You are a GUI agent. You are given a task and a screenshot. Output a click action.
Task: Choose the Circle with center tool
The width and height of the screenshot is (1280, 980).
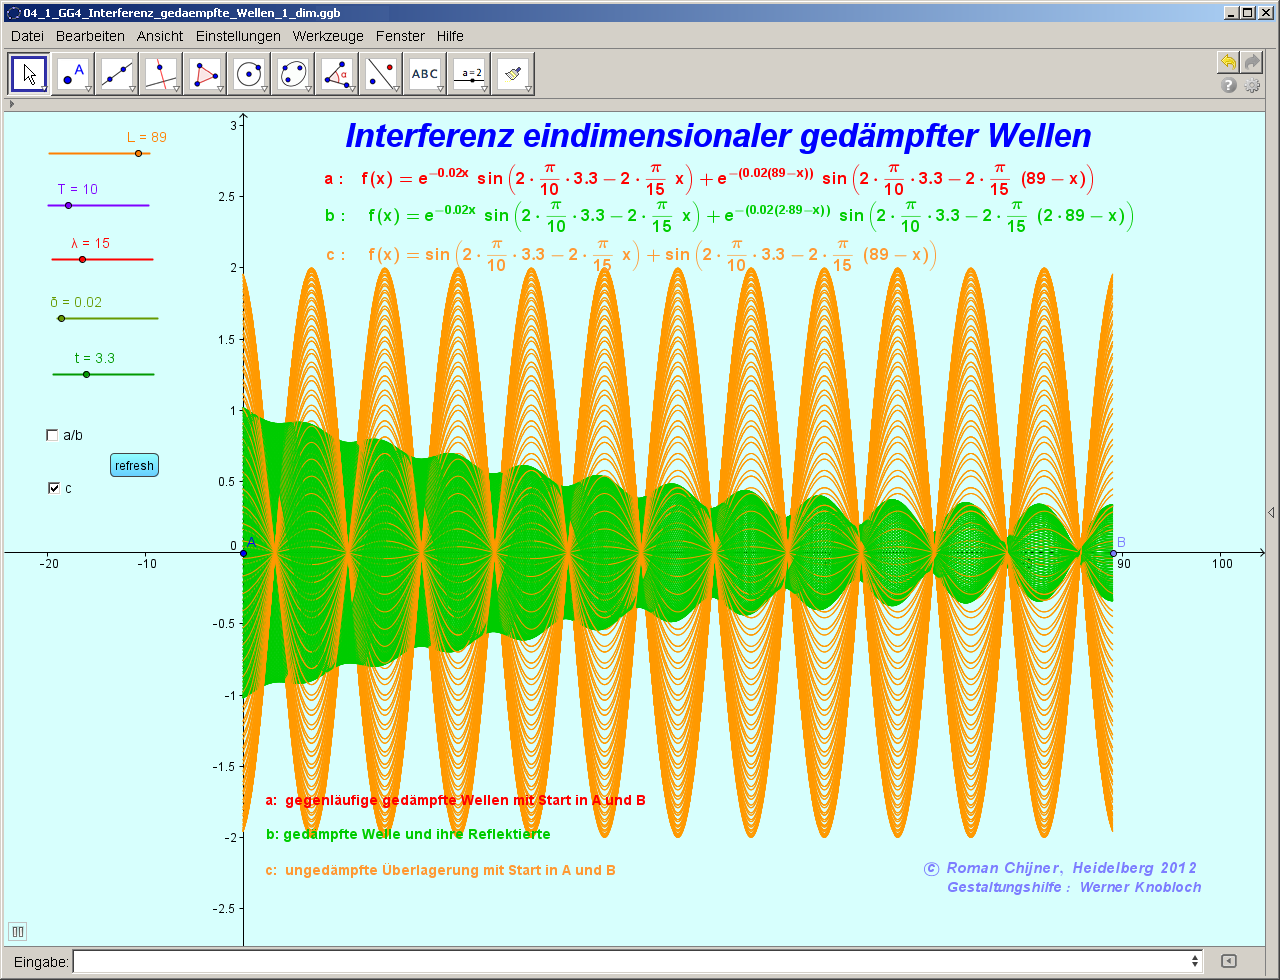(x=247, y=72)
